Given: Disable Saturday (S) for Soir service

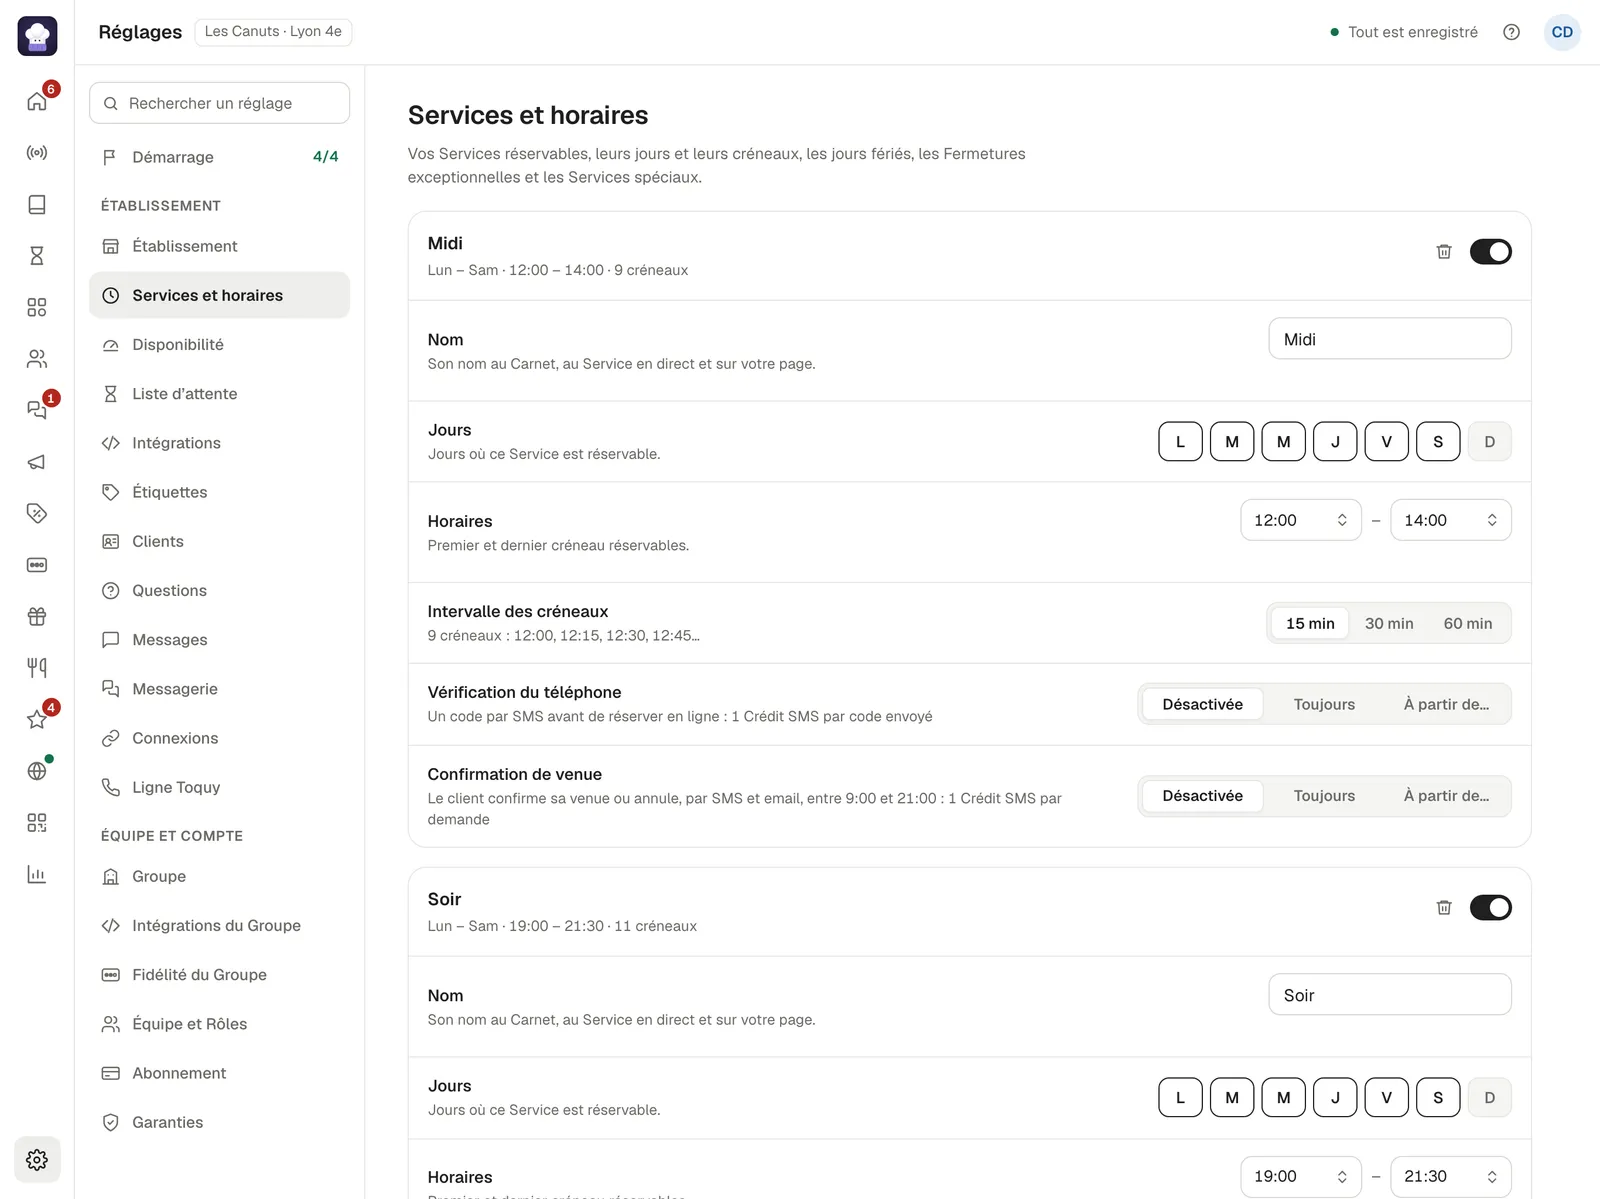Looking at the screenshot, I should (x=1438, y=1098).
